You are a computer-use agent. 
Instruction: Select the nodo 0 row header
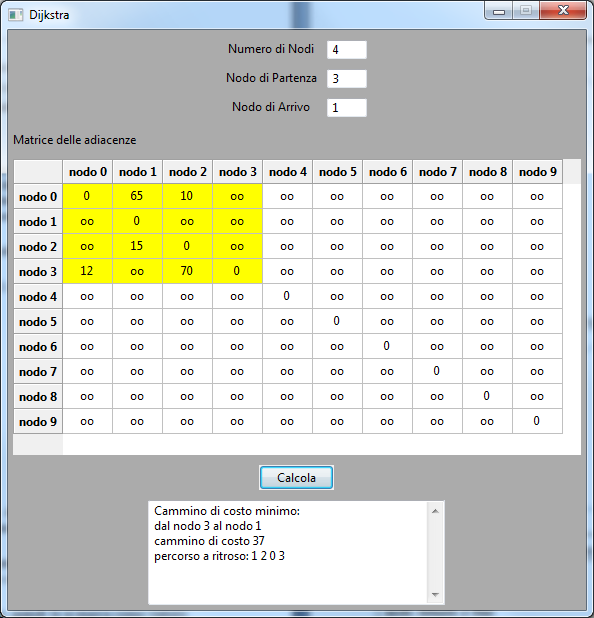38,197
